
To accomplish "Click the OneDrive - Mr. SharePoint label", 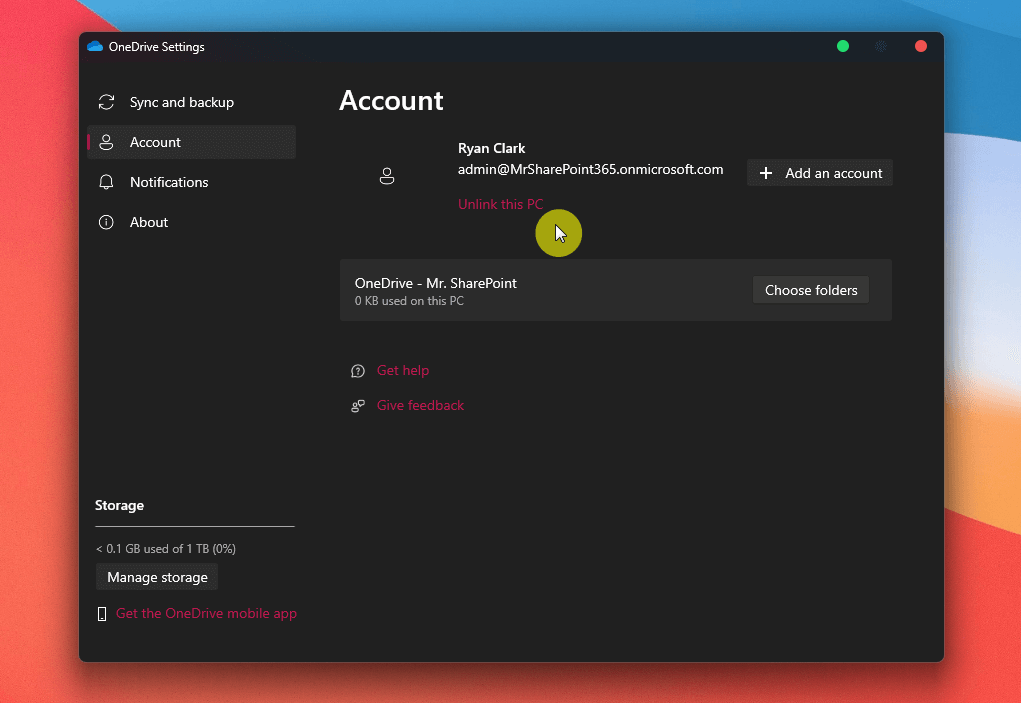I will (x=436, y=283).
